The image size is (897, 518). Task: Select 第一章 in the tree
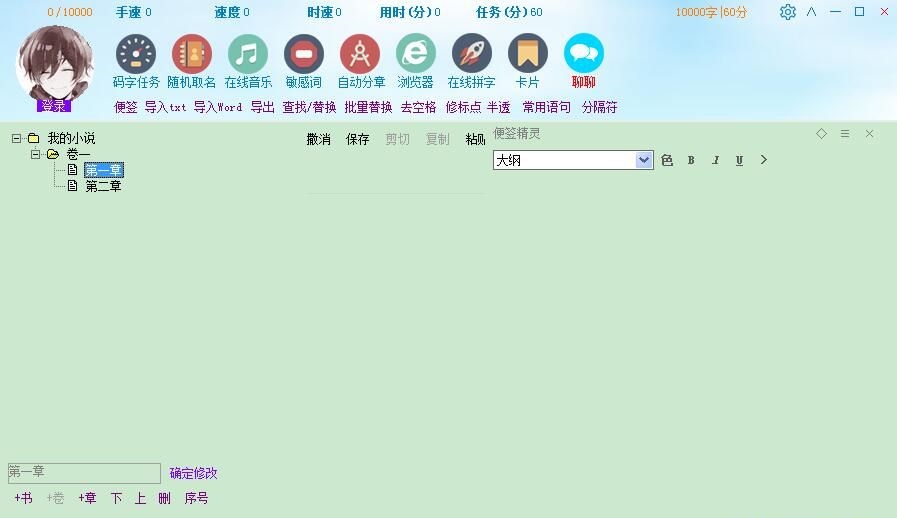(x=104, y=170)
